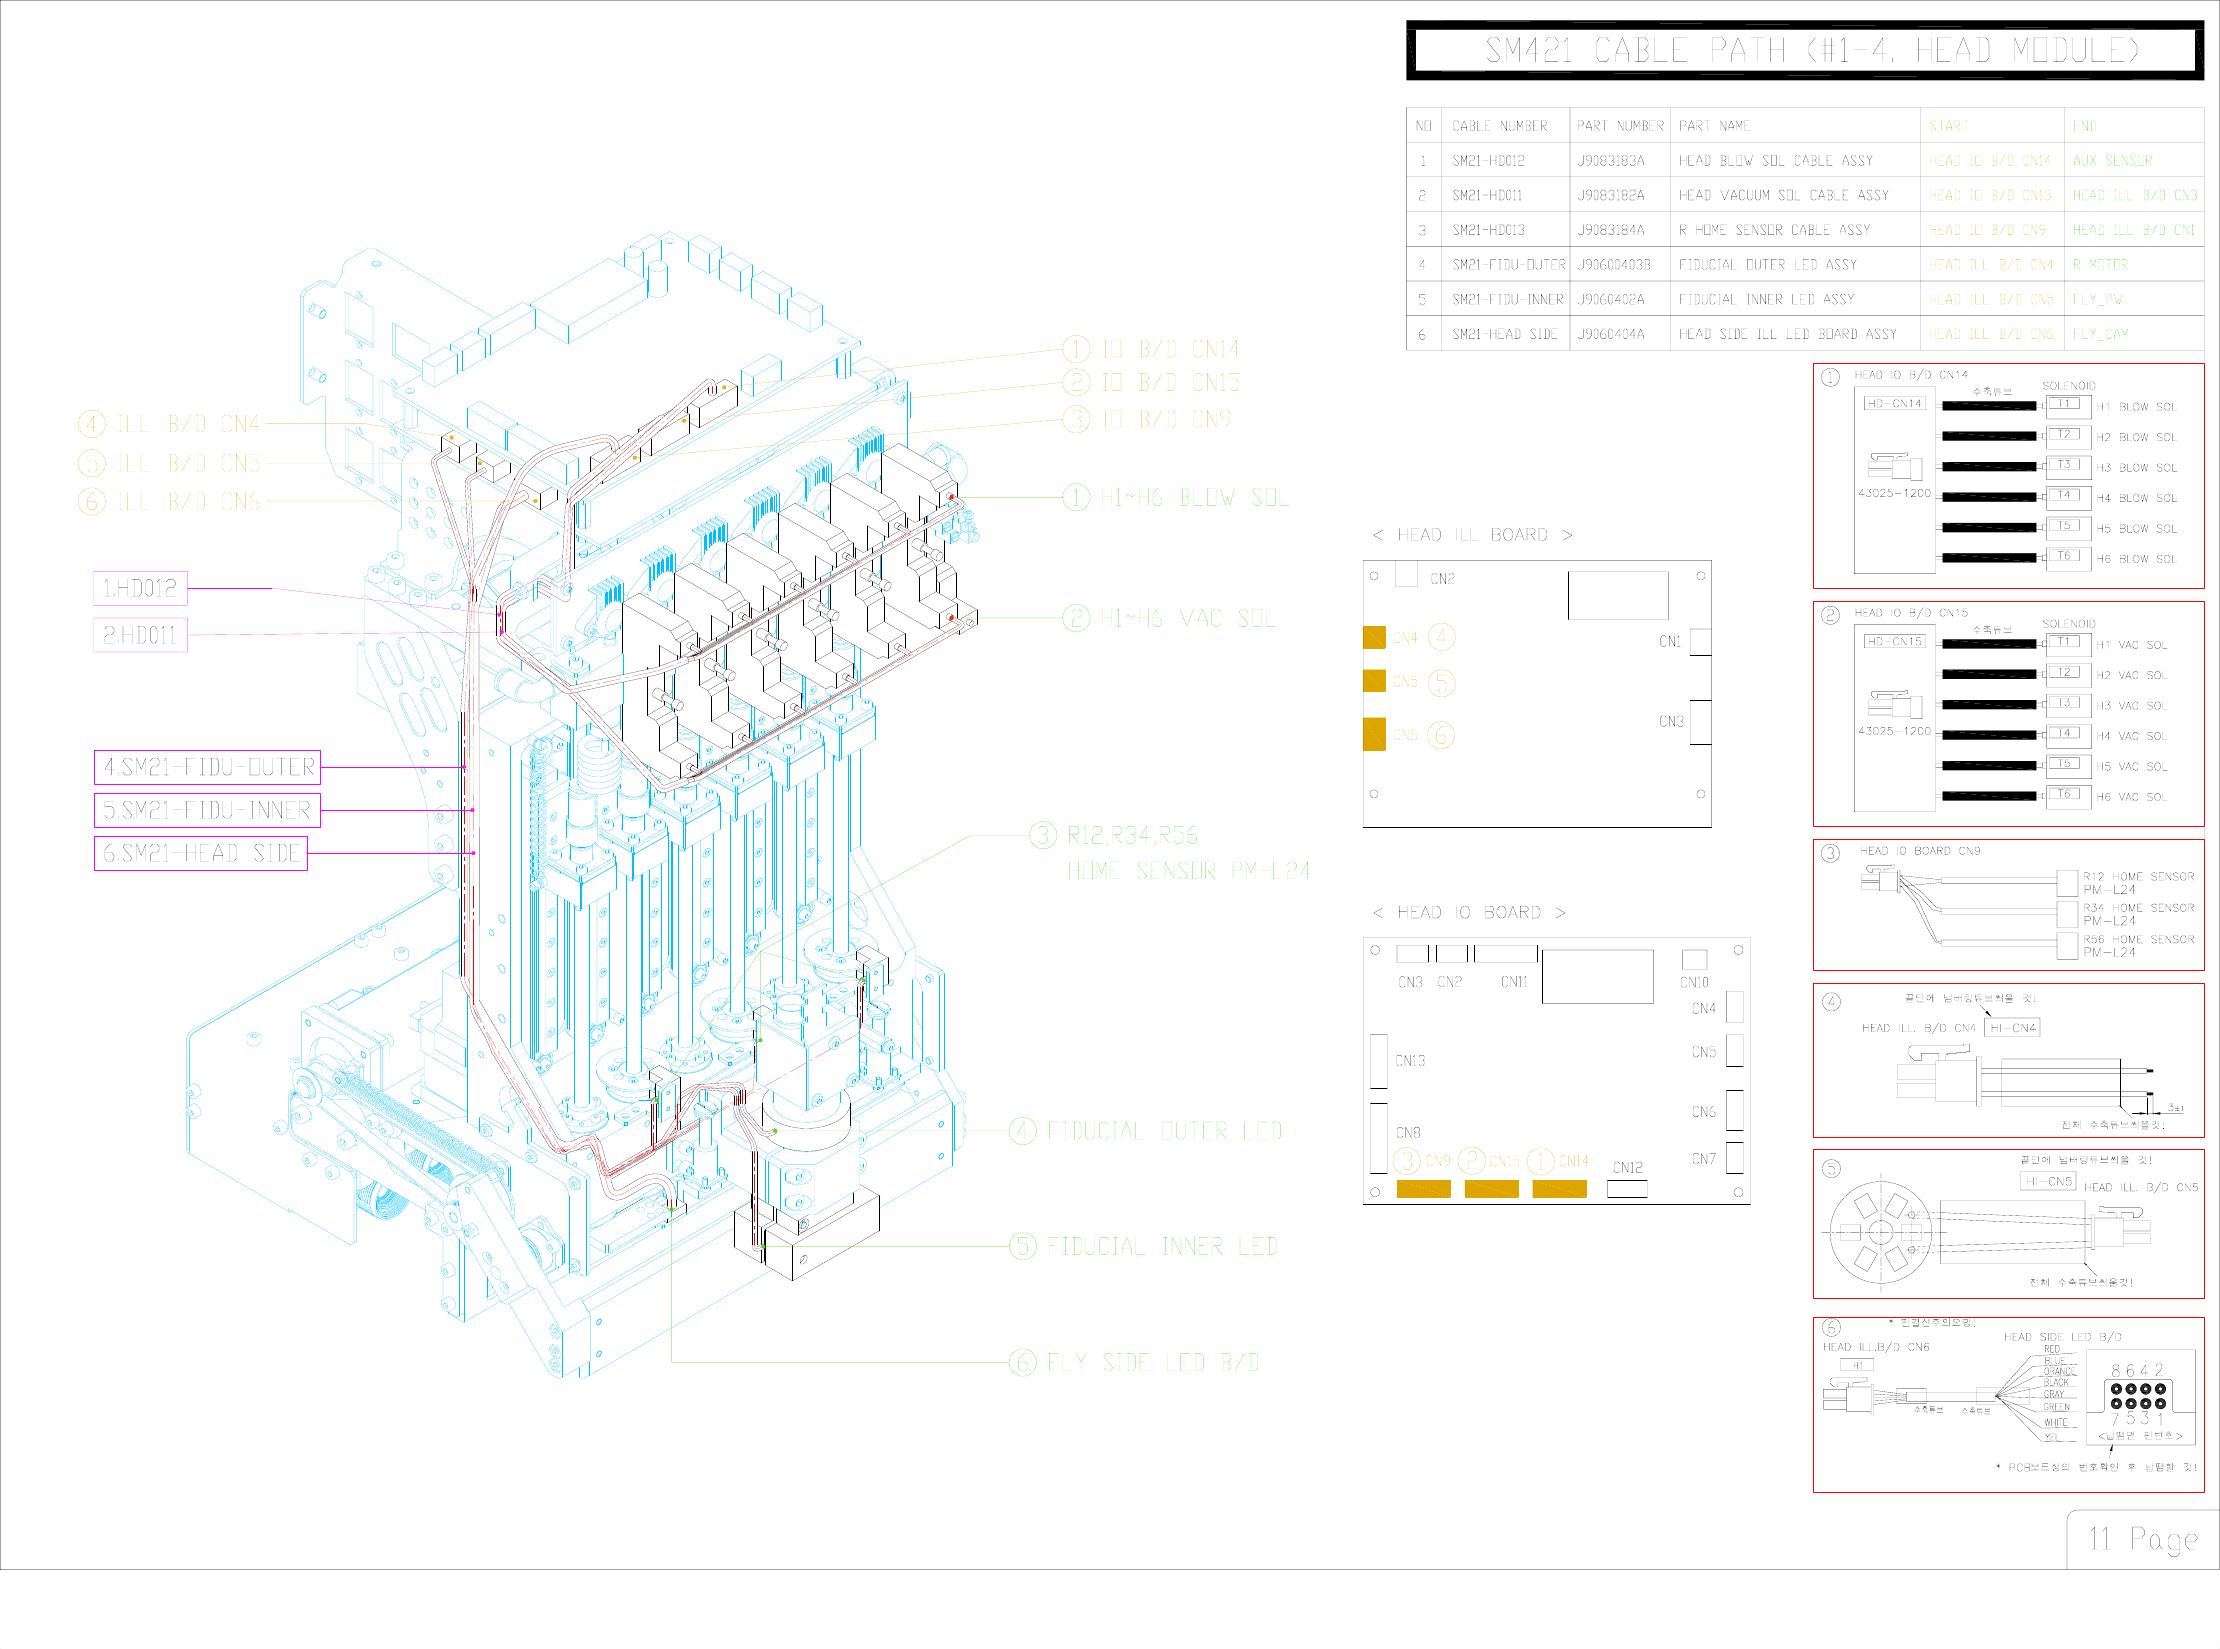Click the 8-pin connector pinout diagram
This screenshot has width=2220, height=1649.
(x=2138, y=1396)
